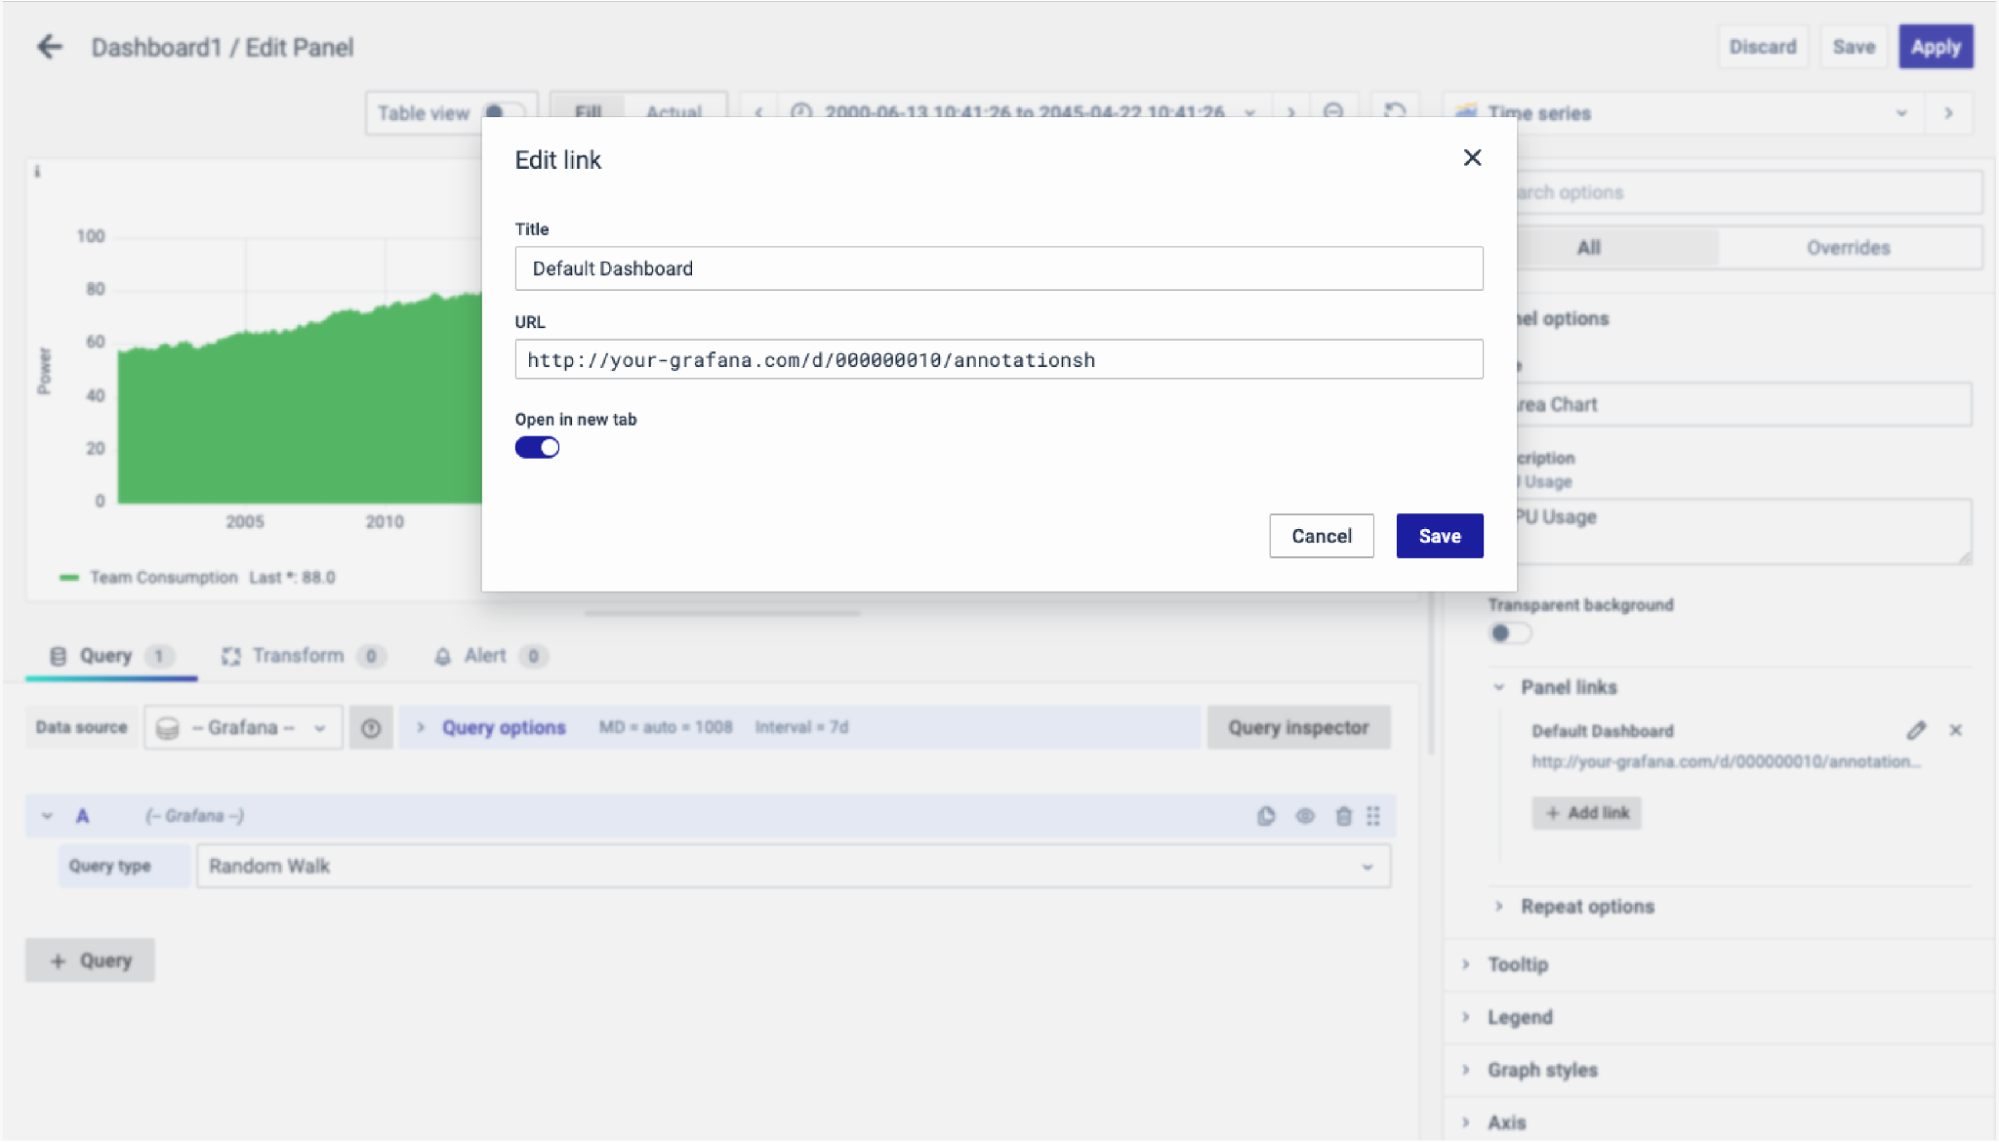The height and width of the screenshot is (1142, 1999).
Task: Duplicate query A with the copy icon
Action: click(1266, 816)
